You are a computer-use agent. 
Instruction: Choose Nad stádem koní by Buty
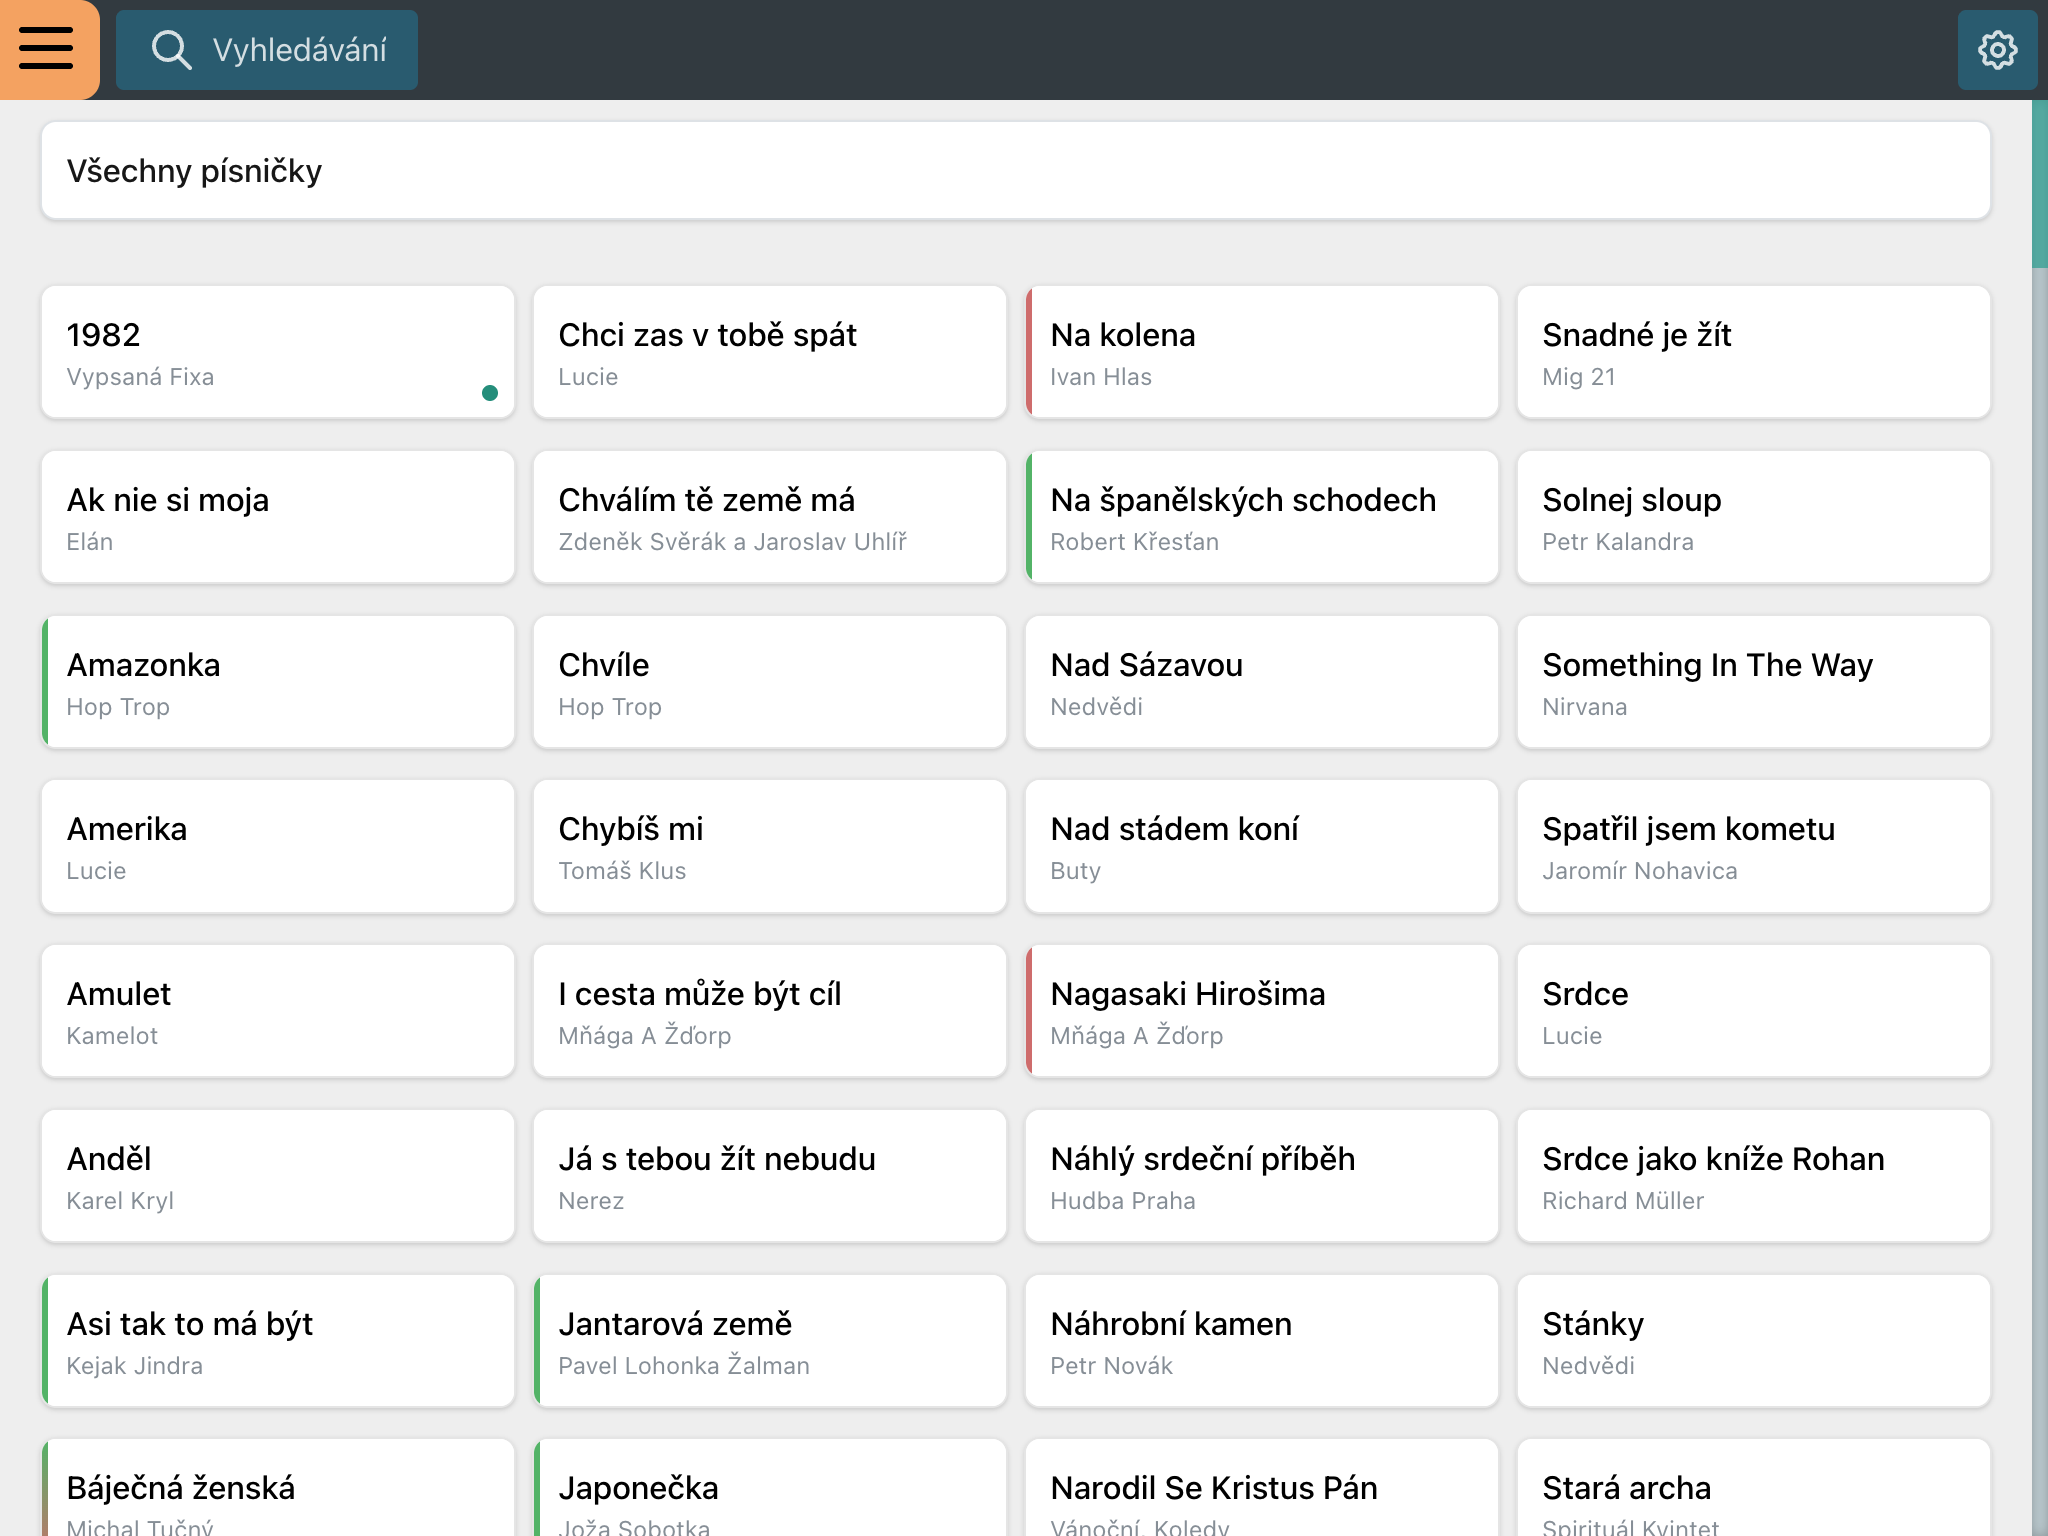tap(1262, 846)
